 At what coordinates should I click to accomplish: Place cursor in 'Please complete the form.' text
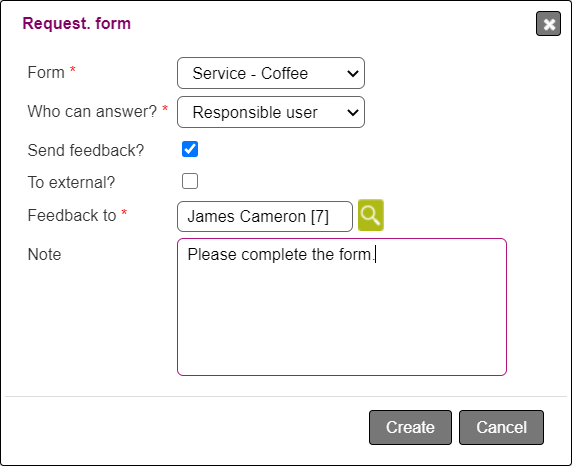point(281,254)
